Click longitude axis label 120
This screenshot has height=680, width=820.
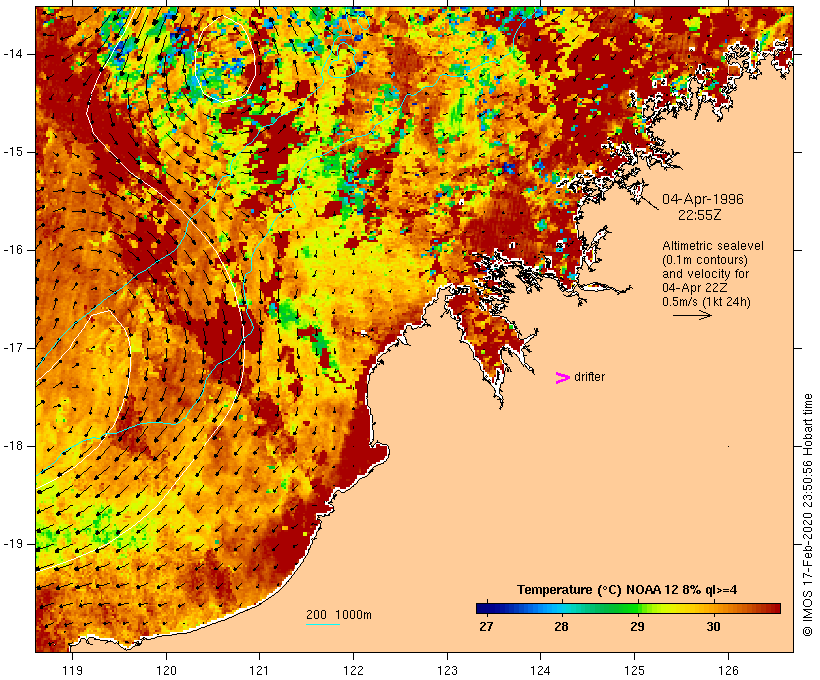point(166,671)
